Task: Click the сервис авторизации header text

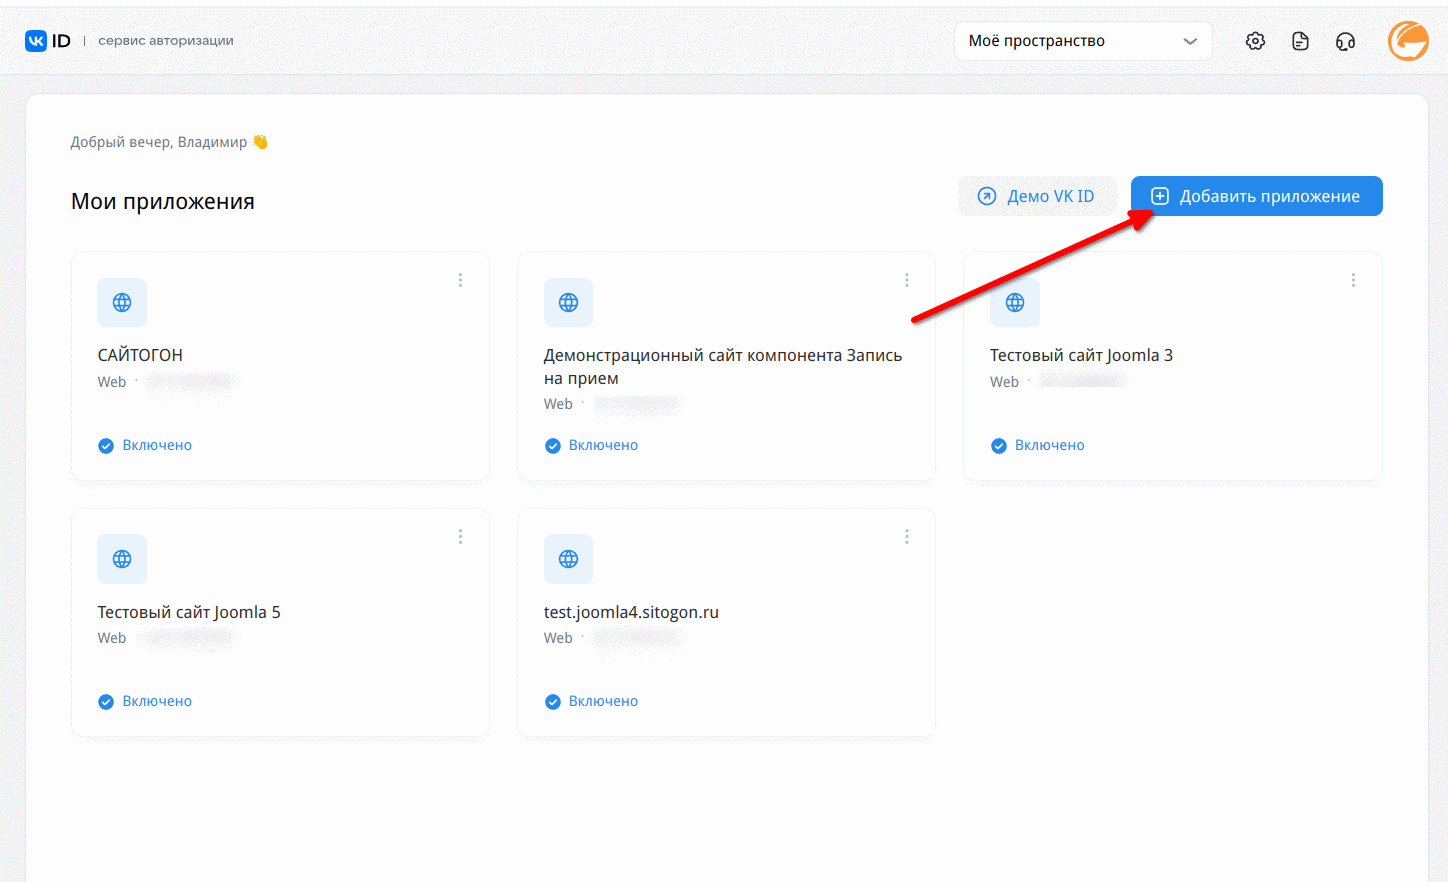Action: [x=166, y=41]
